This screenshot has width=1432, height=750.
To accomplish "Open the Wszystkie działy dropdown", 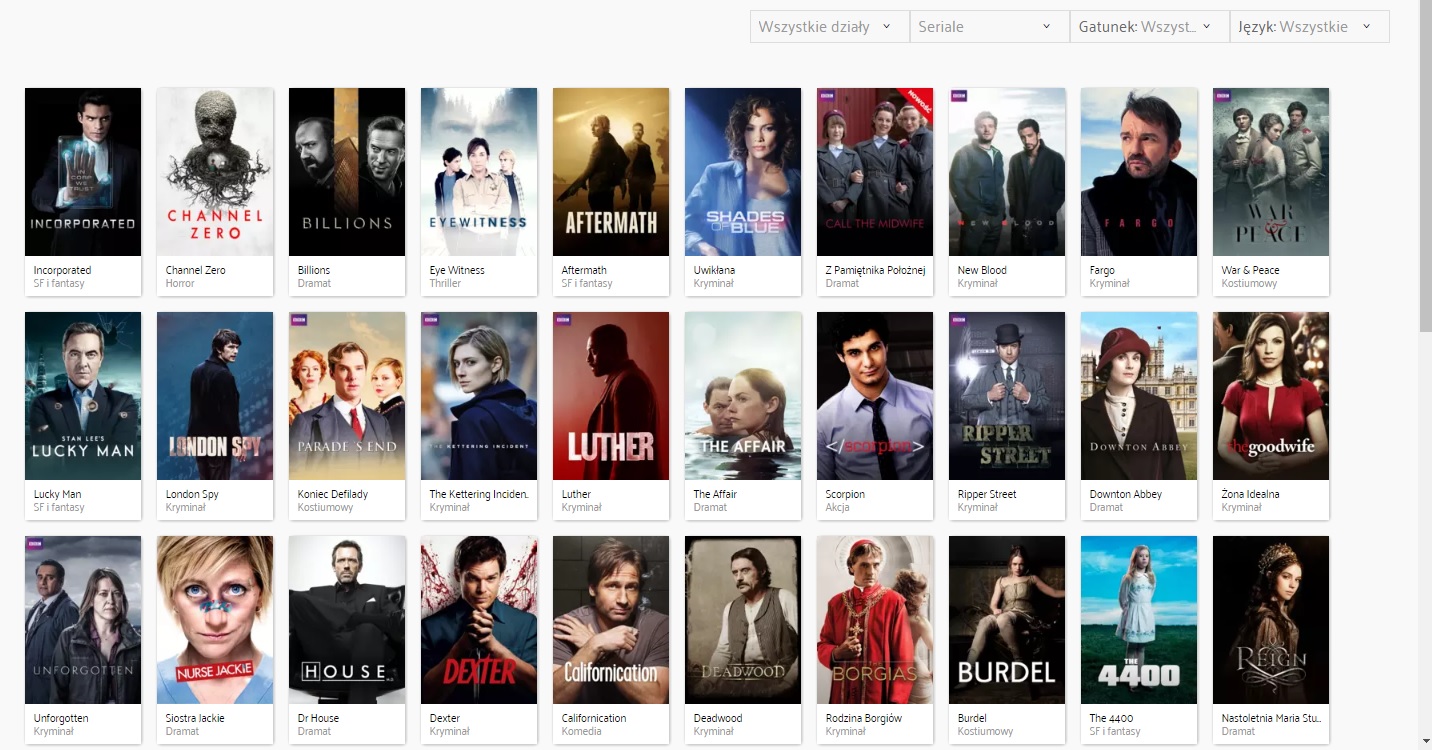I will (829, 27).
